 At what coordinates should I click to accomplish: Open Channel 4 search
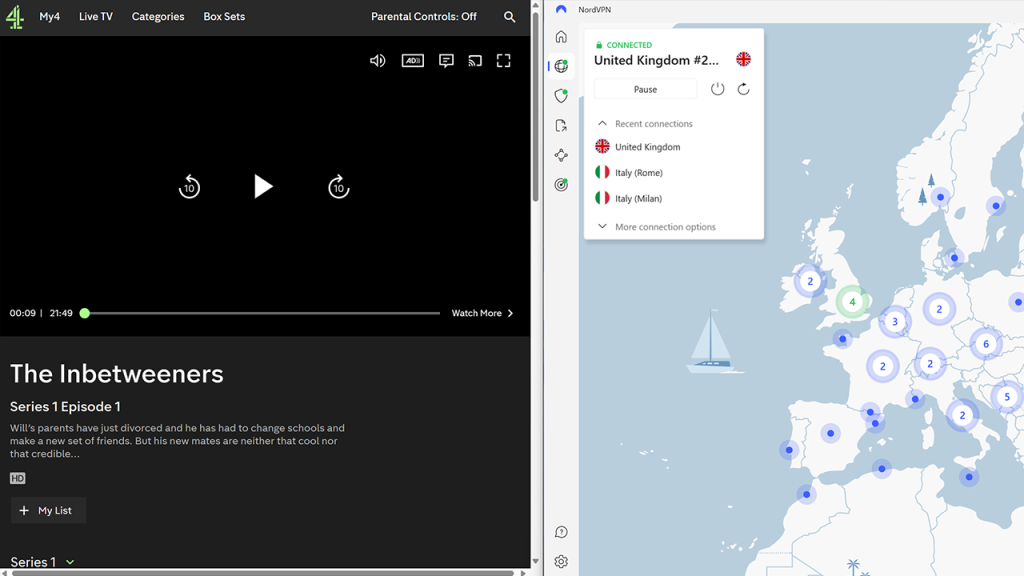click(x=509, y=17)
